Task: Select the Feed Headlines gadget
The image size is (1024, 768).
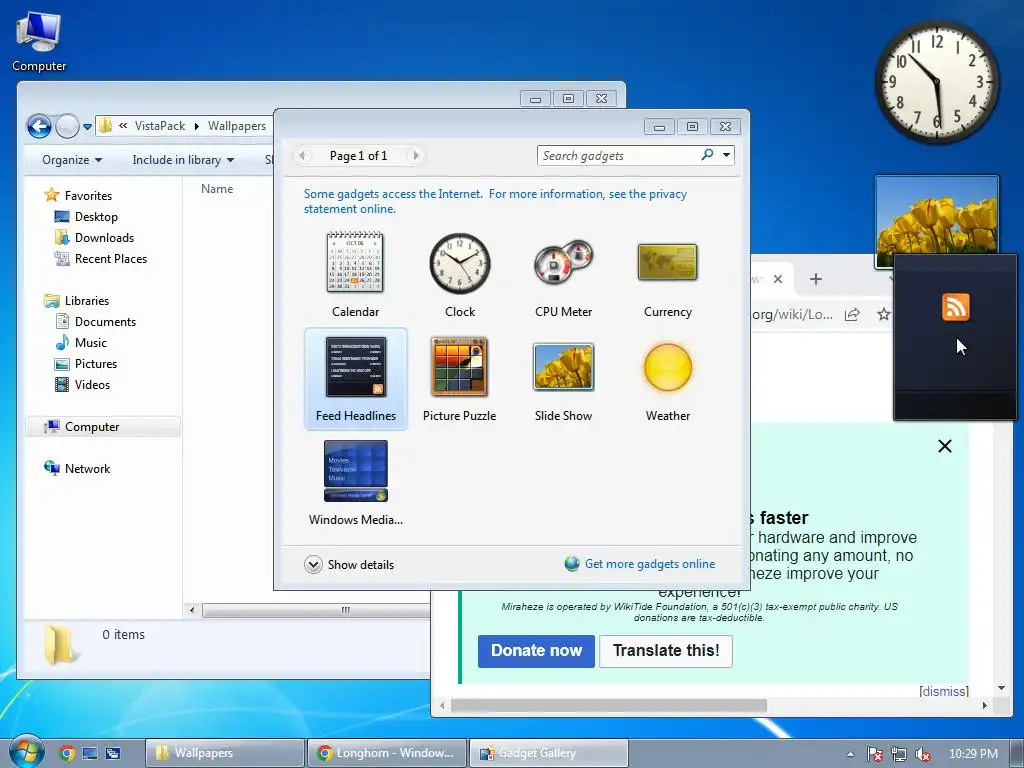Action: pyautogui.click(x=355, y=379)
